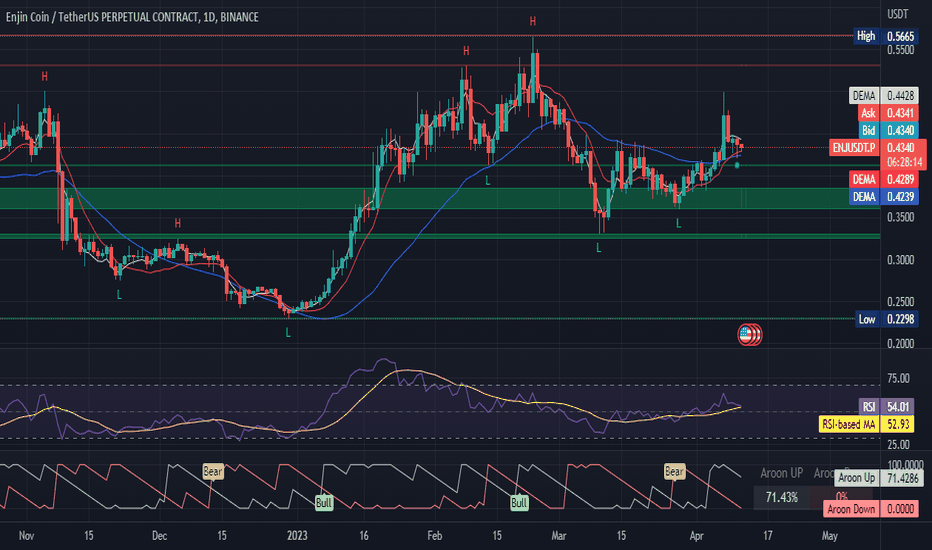Select the ENJUSDT.P last price label
Viewport: 932px width, 550px height.
pyautogui.click(x=878, y=147)
